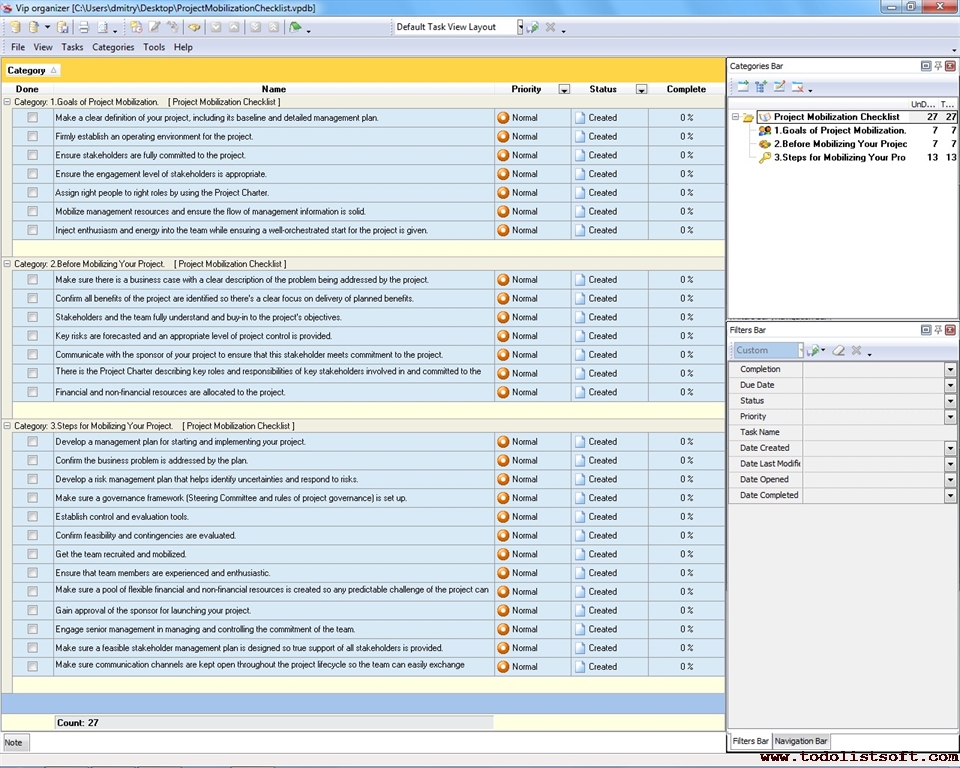The image size is (960, 768).
Task: Click the add category icon in Categories Bar
Action: [742, 87]
